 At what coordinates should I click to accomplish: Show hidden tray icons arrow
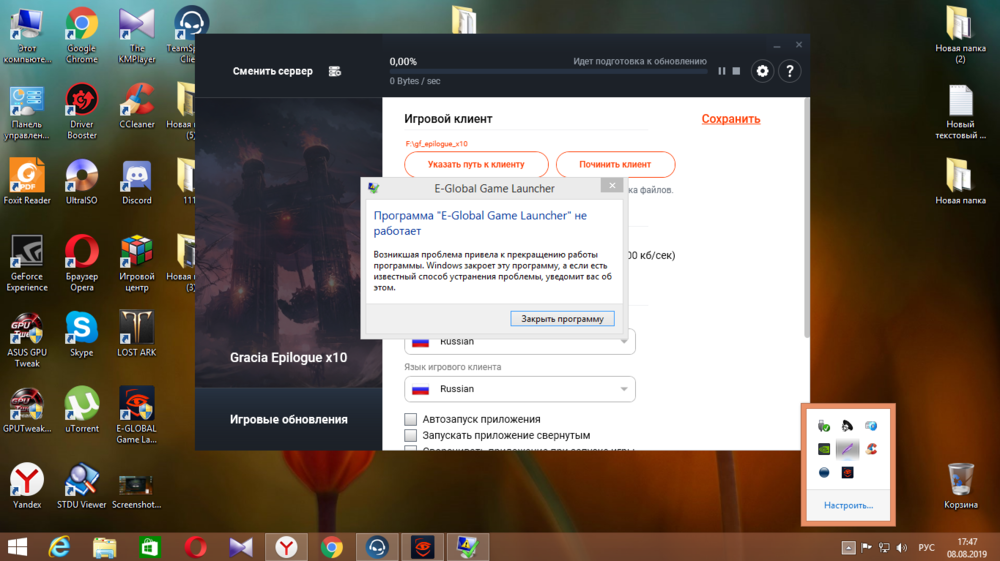pos(848,548)
